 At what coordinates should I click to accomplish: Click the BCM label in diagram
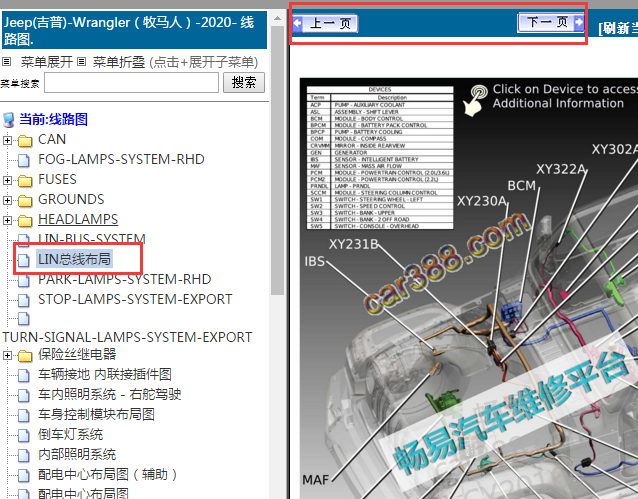(522, 186)
